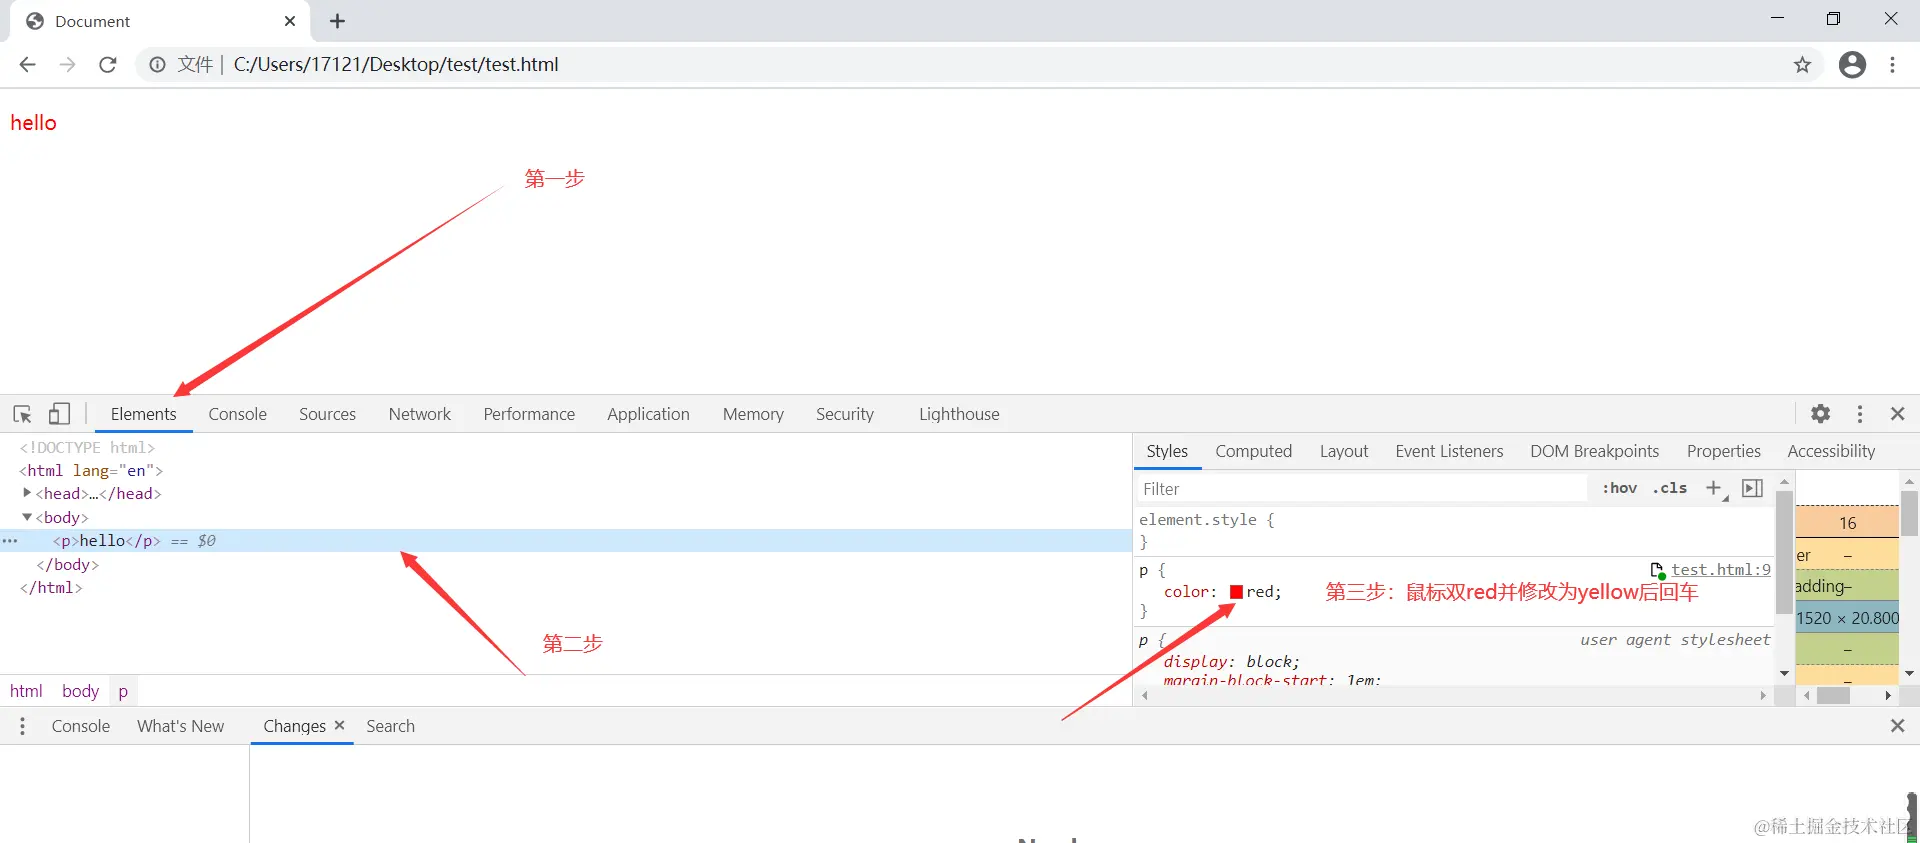
Task: Activate the inspect element picker icon
Action: pyautogui.click(x=22, y=414)
